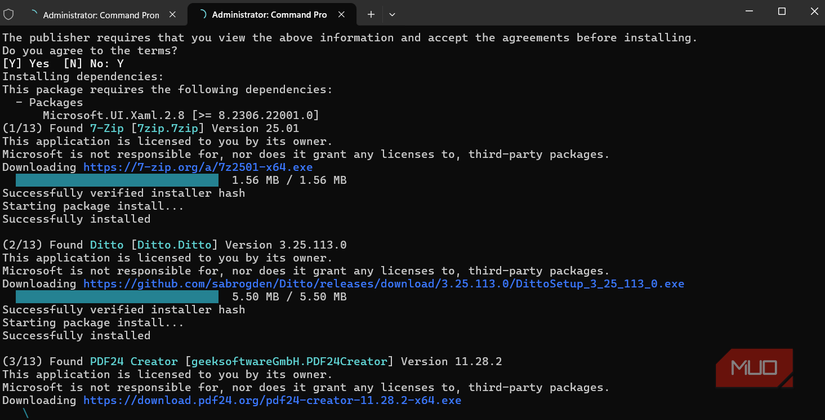Image resolution: width=825 pixels, height=420 pixels.
Task: Open the pdf24.org download link
Action: (272, 401)
